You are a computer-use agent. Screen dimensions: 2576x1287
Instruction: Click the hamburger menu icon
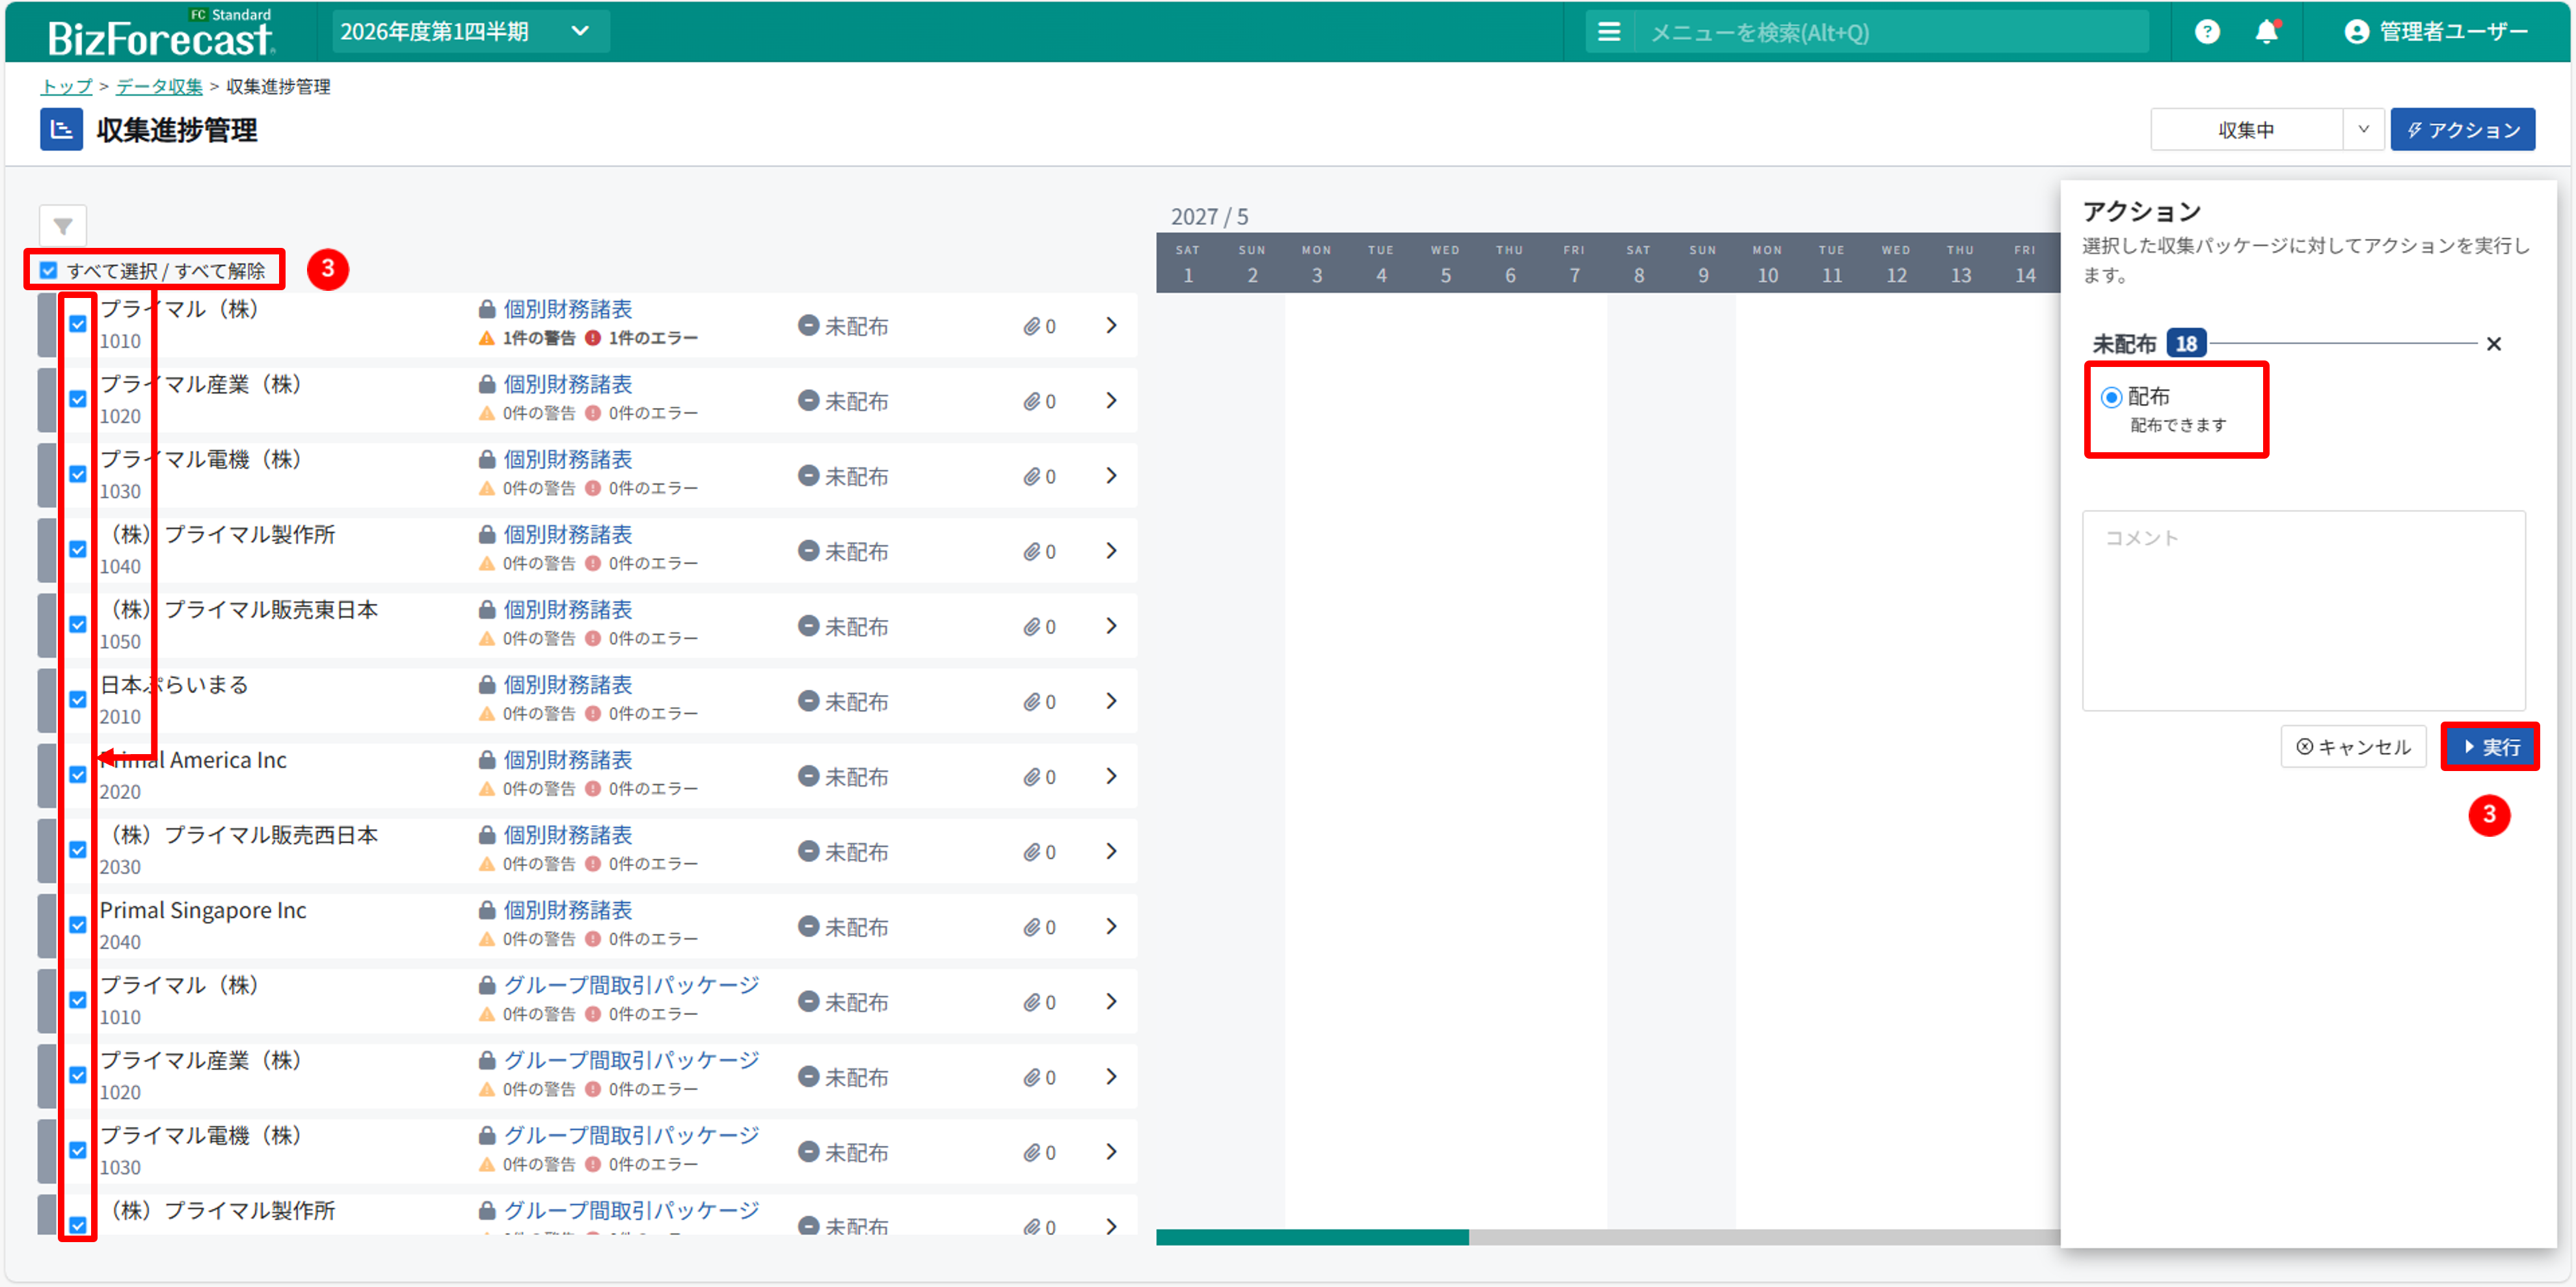tap(1608, 32)
